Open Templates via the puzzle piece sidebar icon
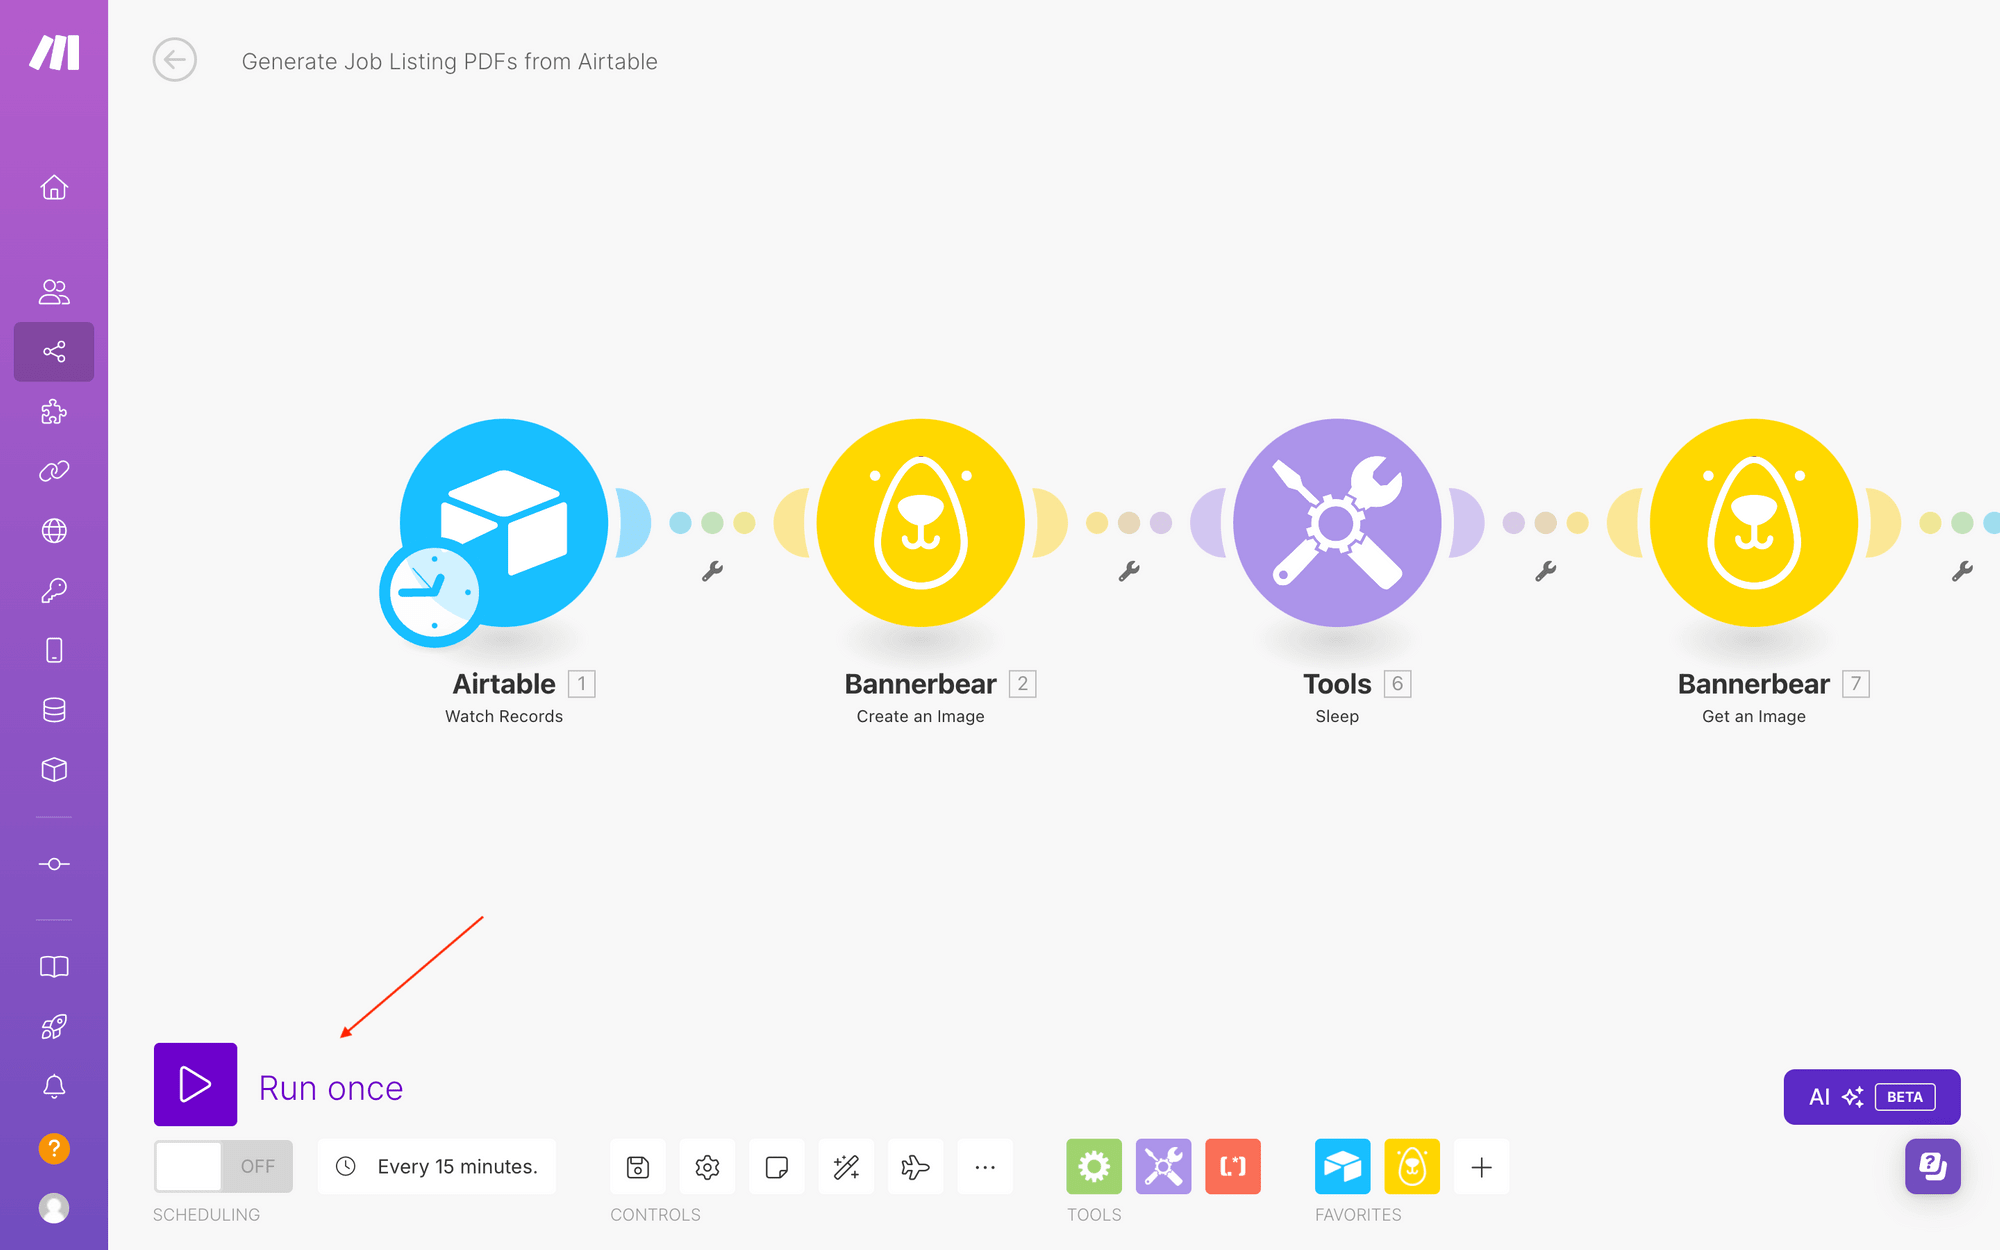Image resolution: width=2000 pixels, height=1250 pixels. [x=54, y=412]
